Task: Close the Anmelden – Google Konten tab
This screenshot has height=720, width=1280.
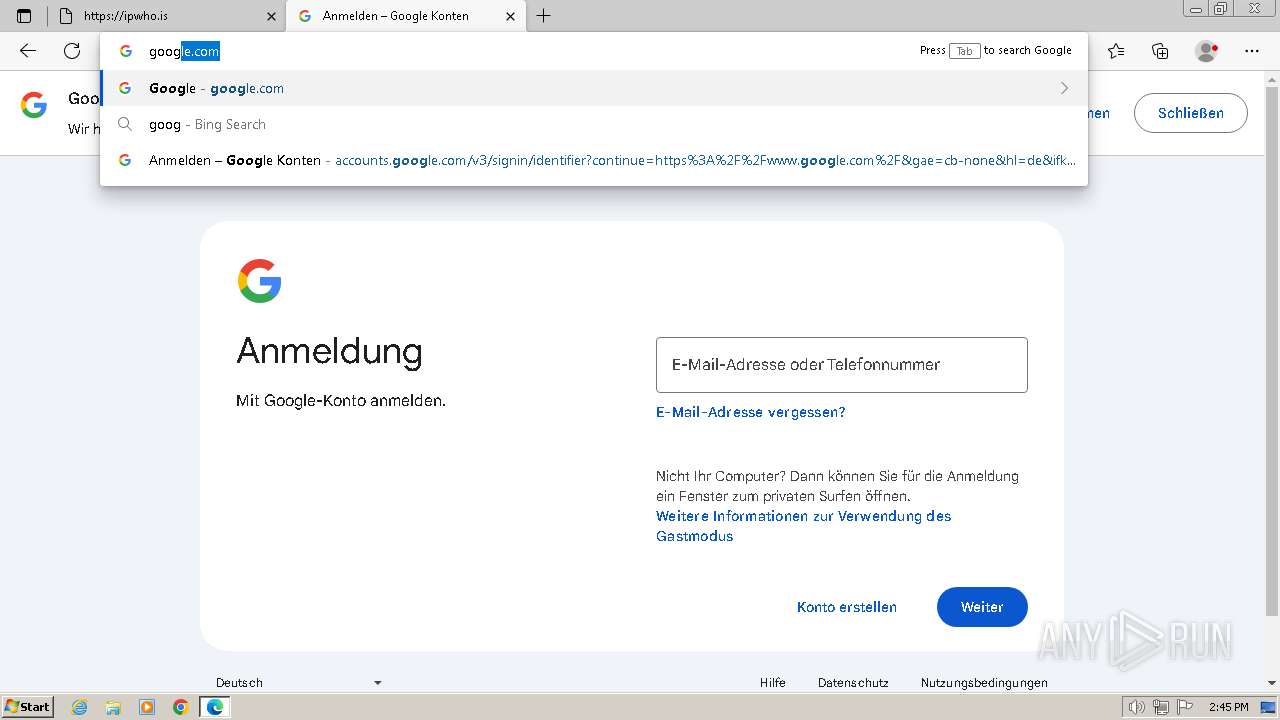Action: [x=510, y=16]
